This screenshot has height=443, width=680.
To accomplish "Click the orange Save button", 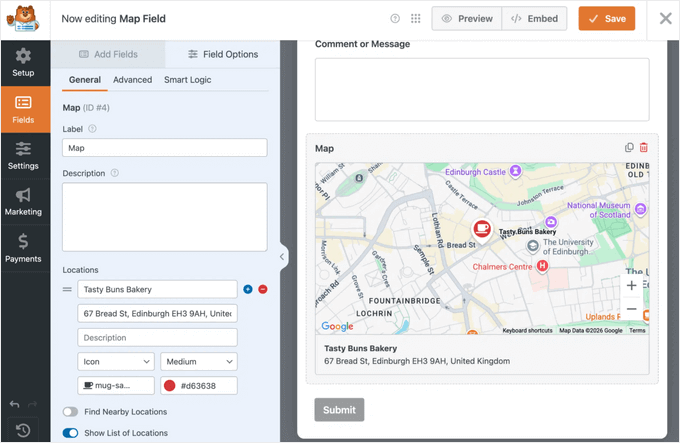I will click(606, 19).
